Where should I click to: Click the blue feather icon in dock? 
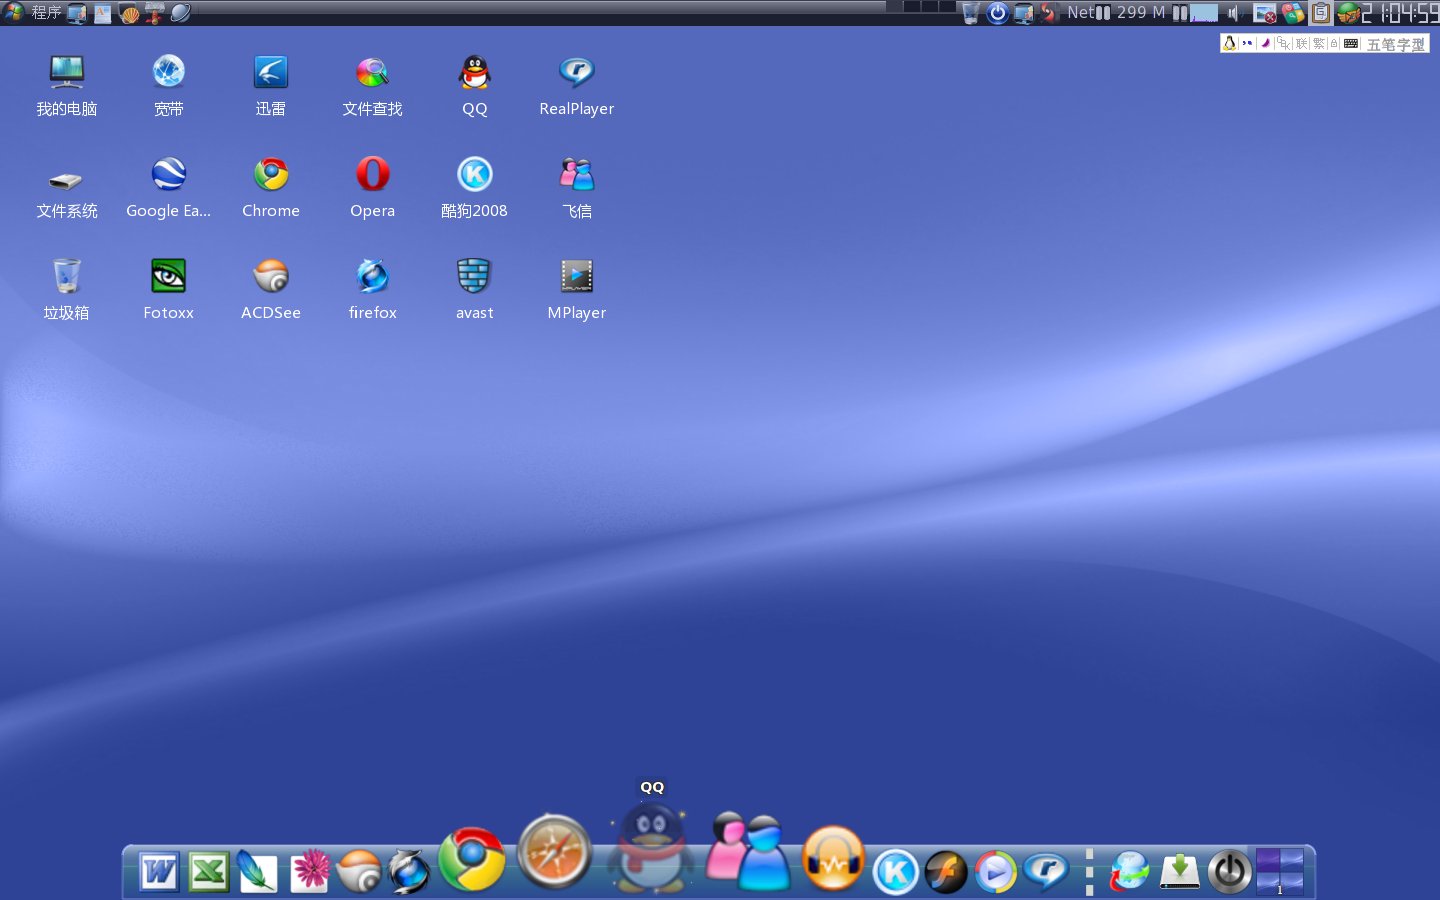257,872
